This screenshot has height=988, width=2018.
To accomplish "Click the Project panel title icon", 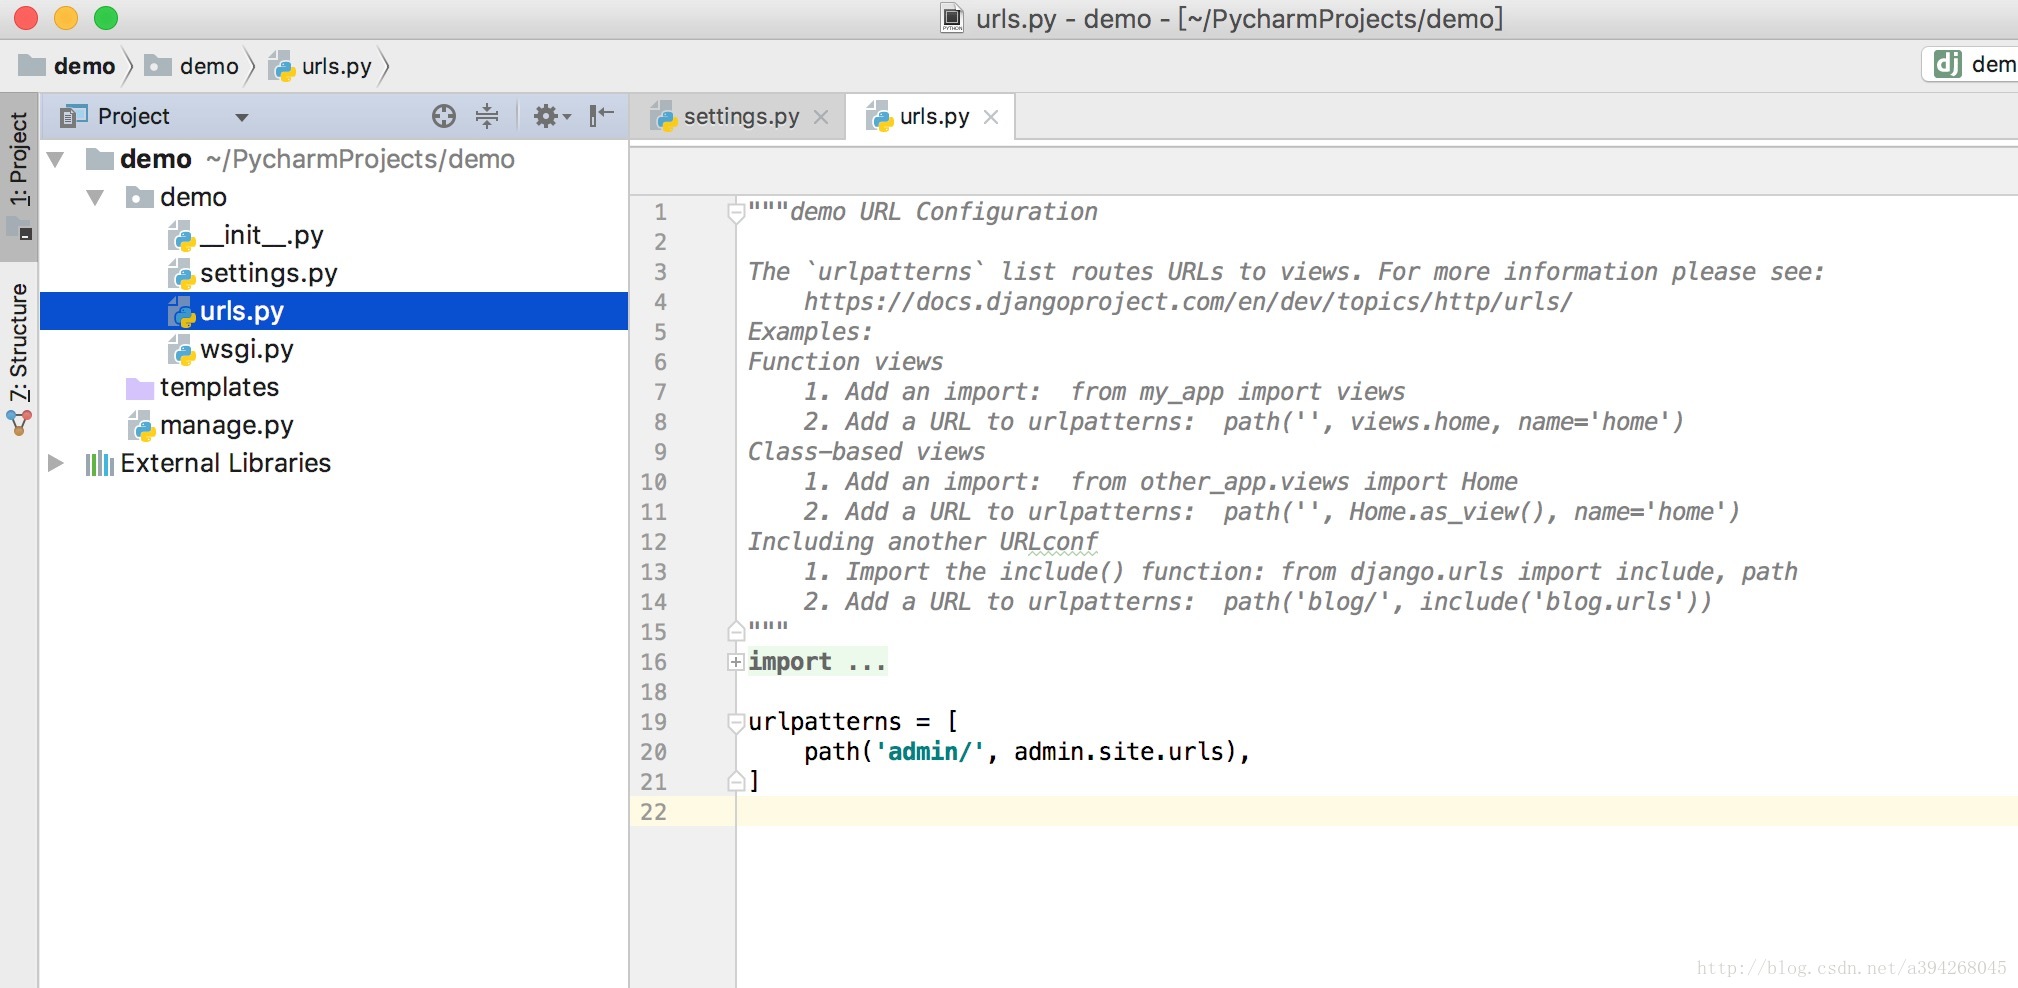I will coord(73,117).
